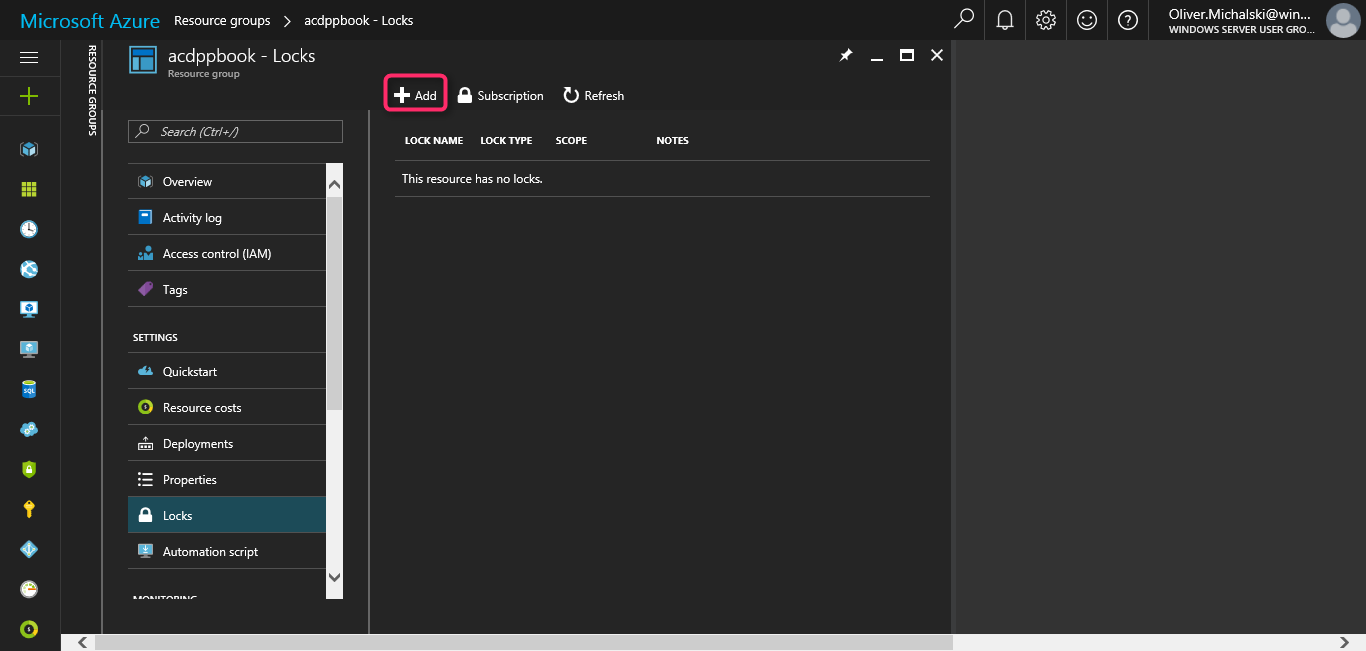Click the horizontal scrollbar left arrow

[x=82, y=642]
